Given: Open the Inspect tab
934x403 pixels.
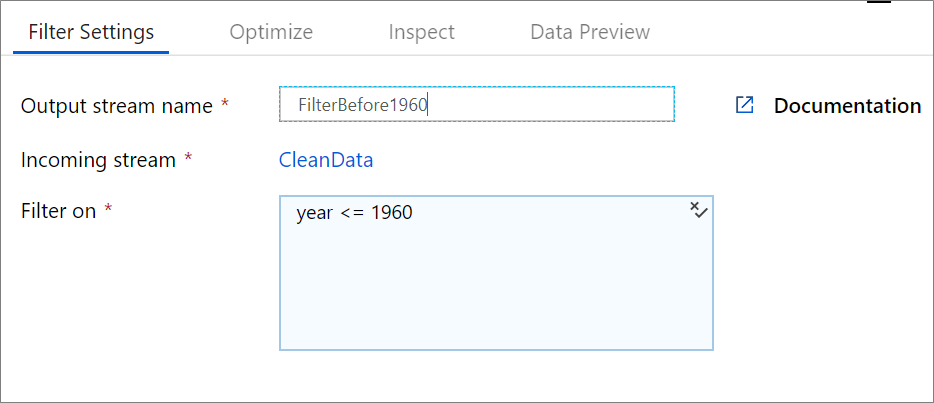Looking at the screenshot, I should pos(422,32).
